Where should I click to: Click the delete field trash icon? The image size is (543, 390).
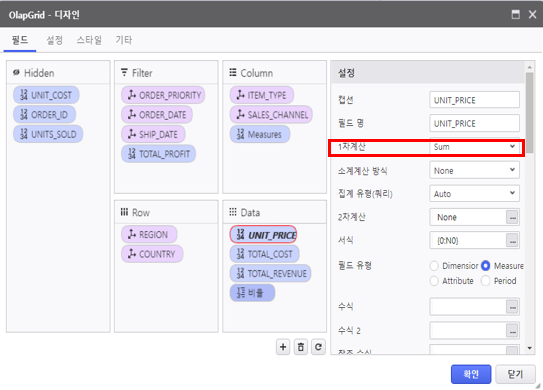pyautogui.click(x=301, y=347)
